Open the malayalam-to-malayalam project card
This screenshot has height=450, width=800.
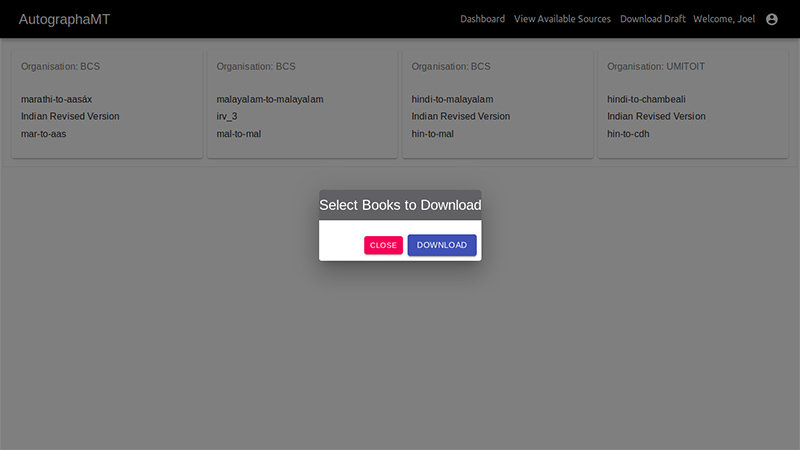pos(303,104)
